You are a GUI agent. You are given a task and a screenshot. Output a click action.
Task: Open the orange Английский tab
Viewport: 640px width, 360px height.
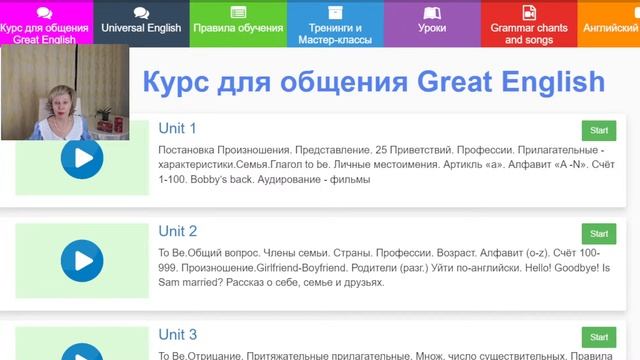609,24
